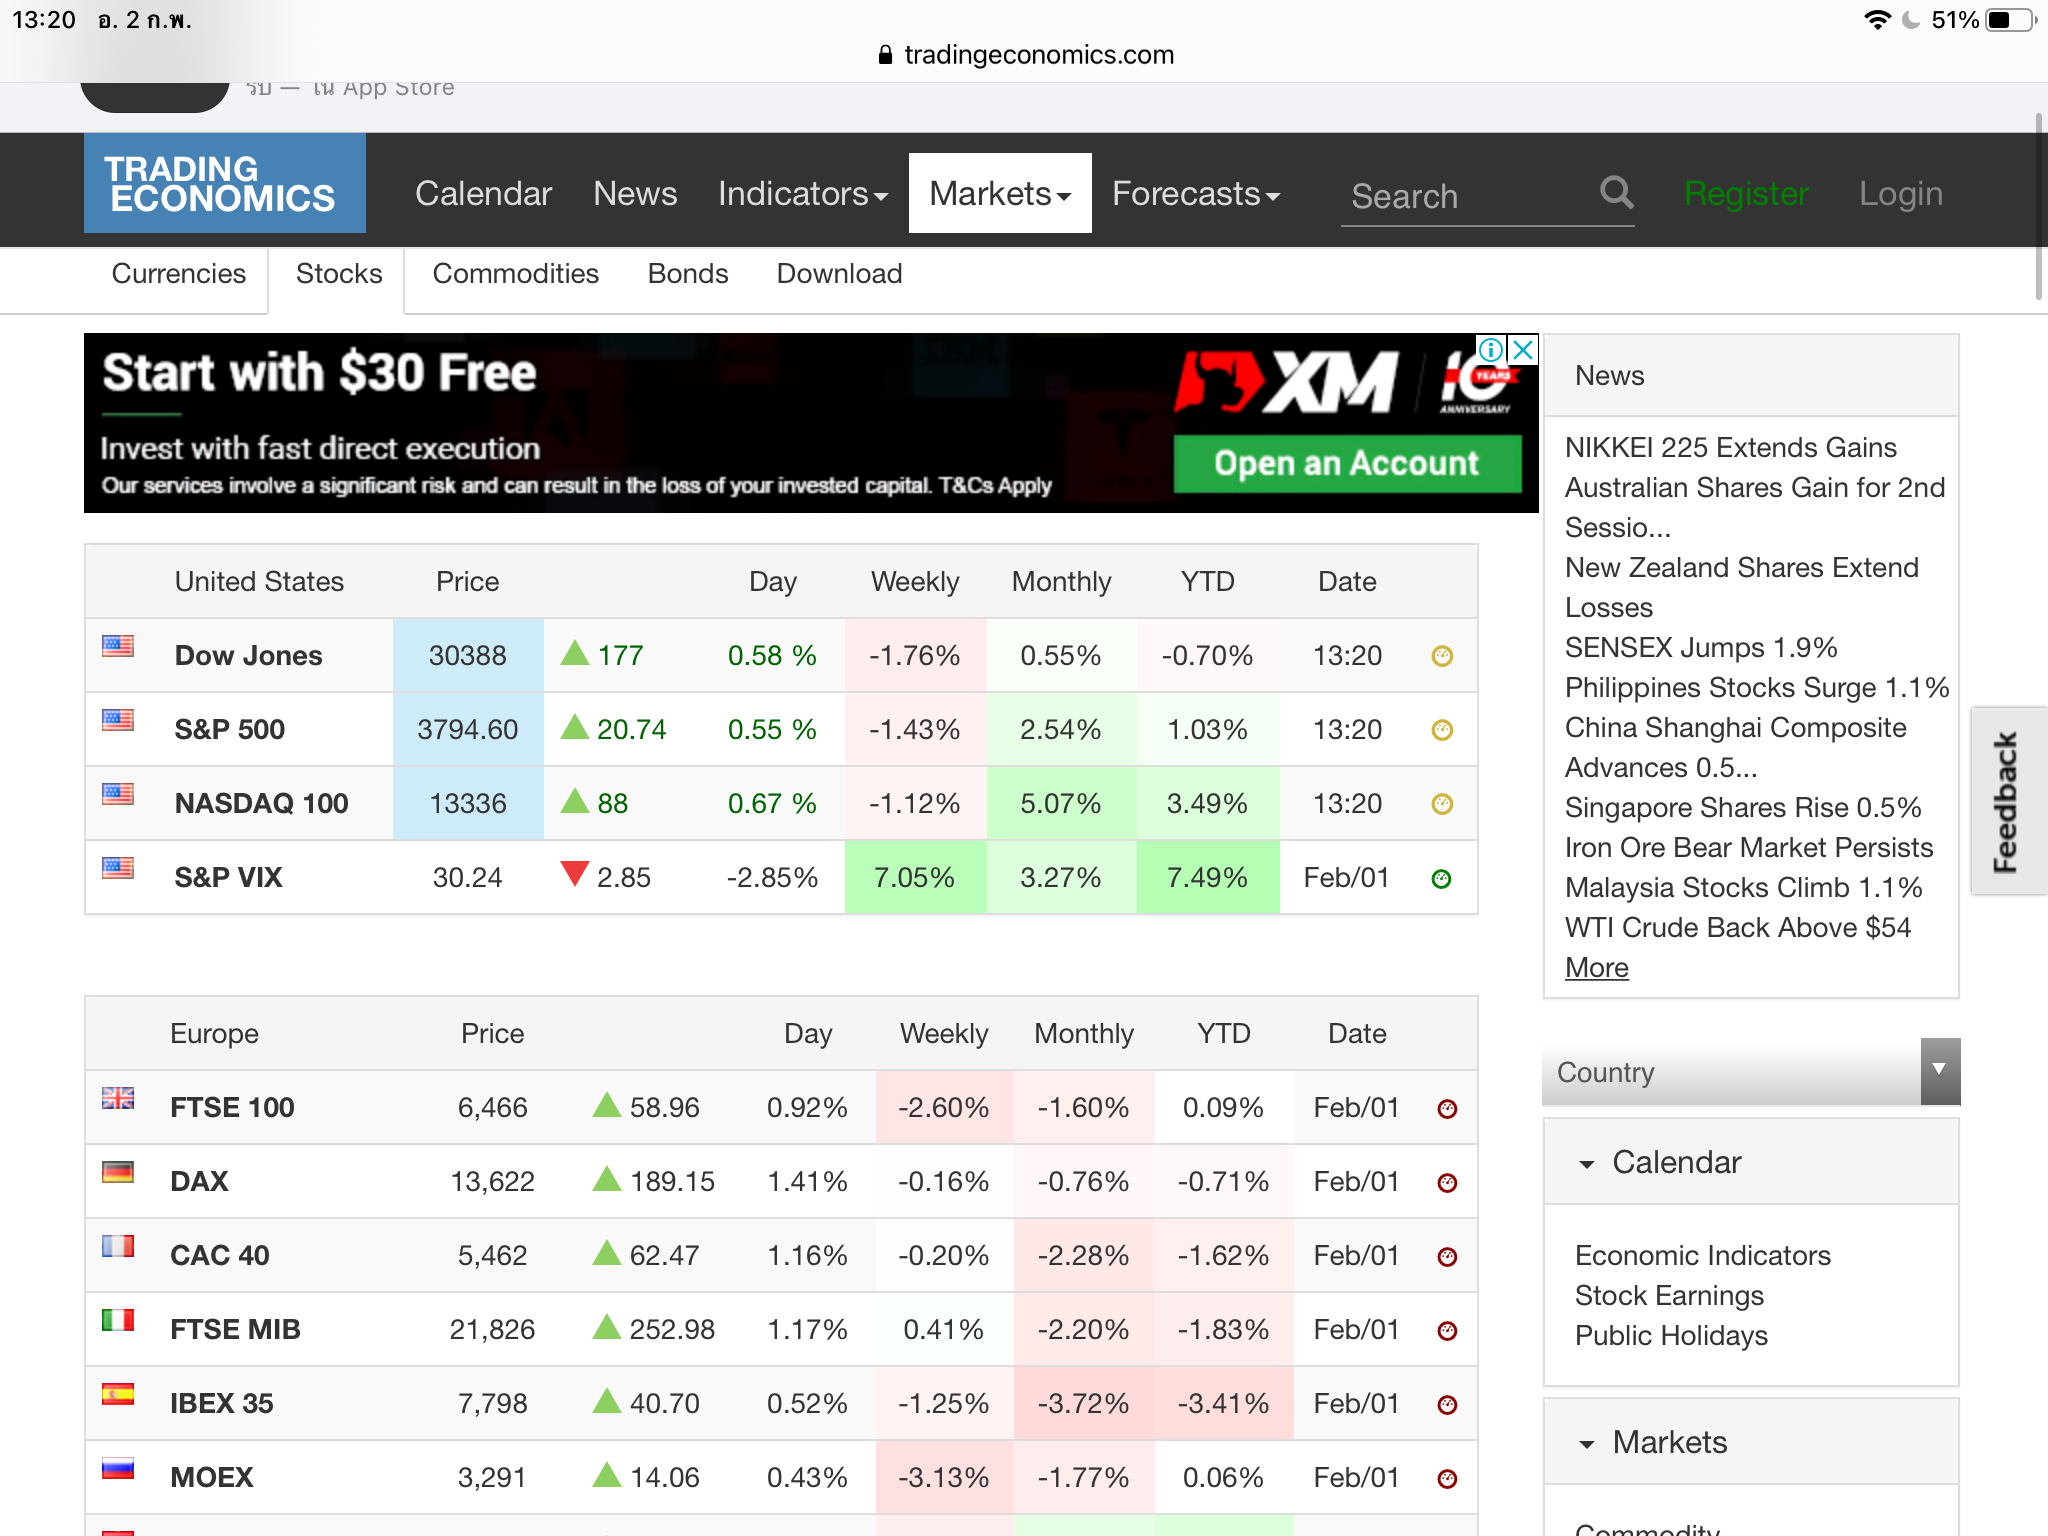Click the ad info icon
This screenshot has height=1536, width=2048.
[1490, 350]
